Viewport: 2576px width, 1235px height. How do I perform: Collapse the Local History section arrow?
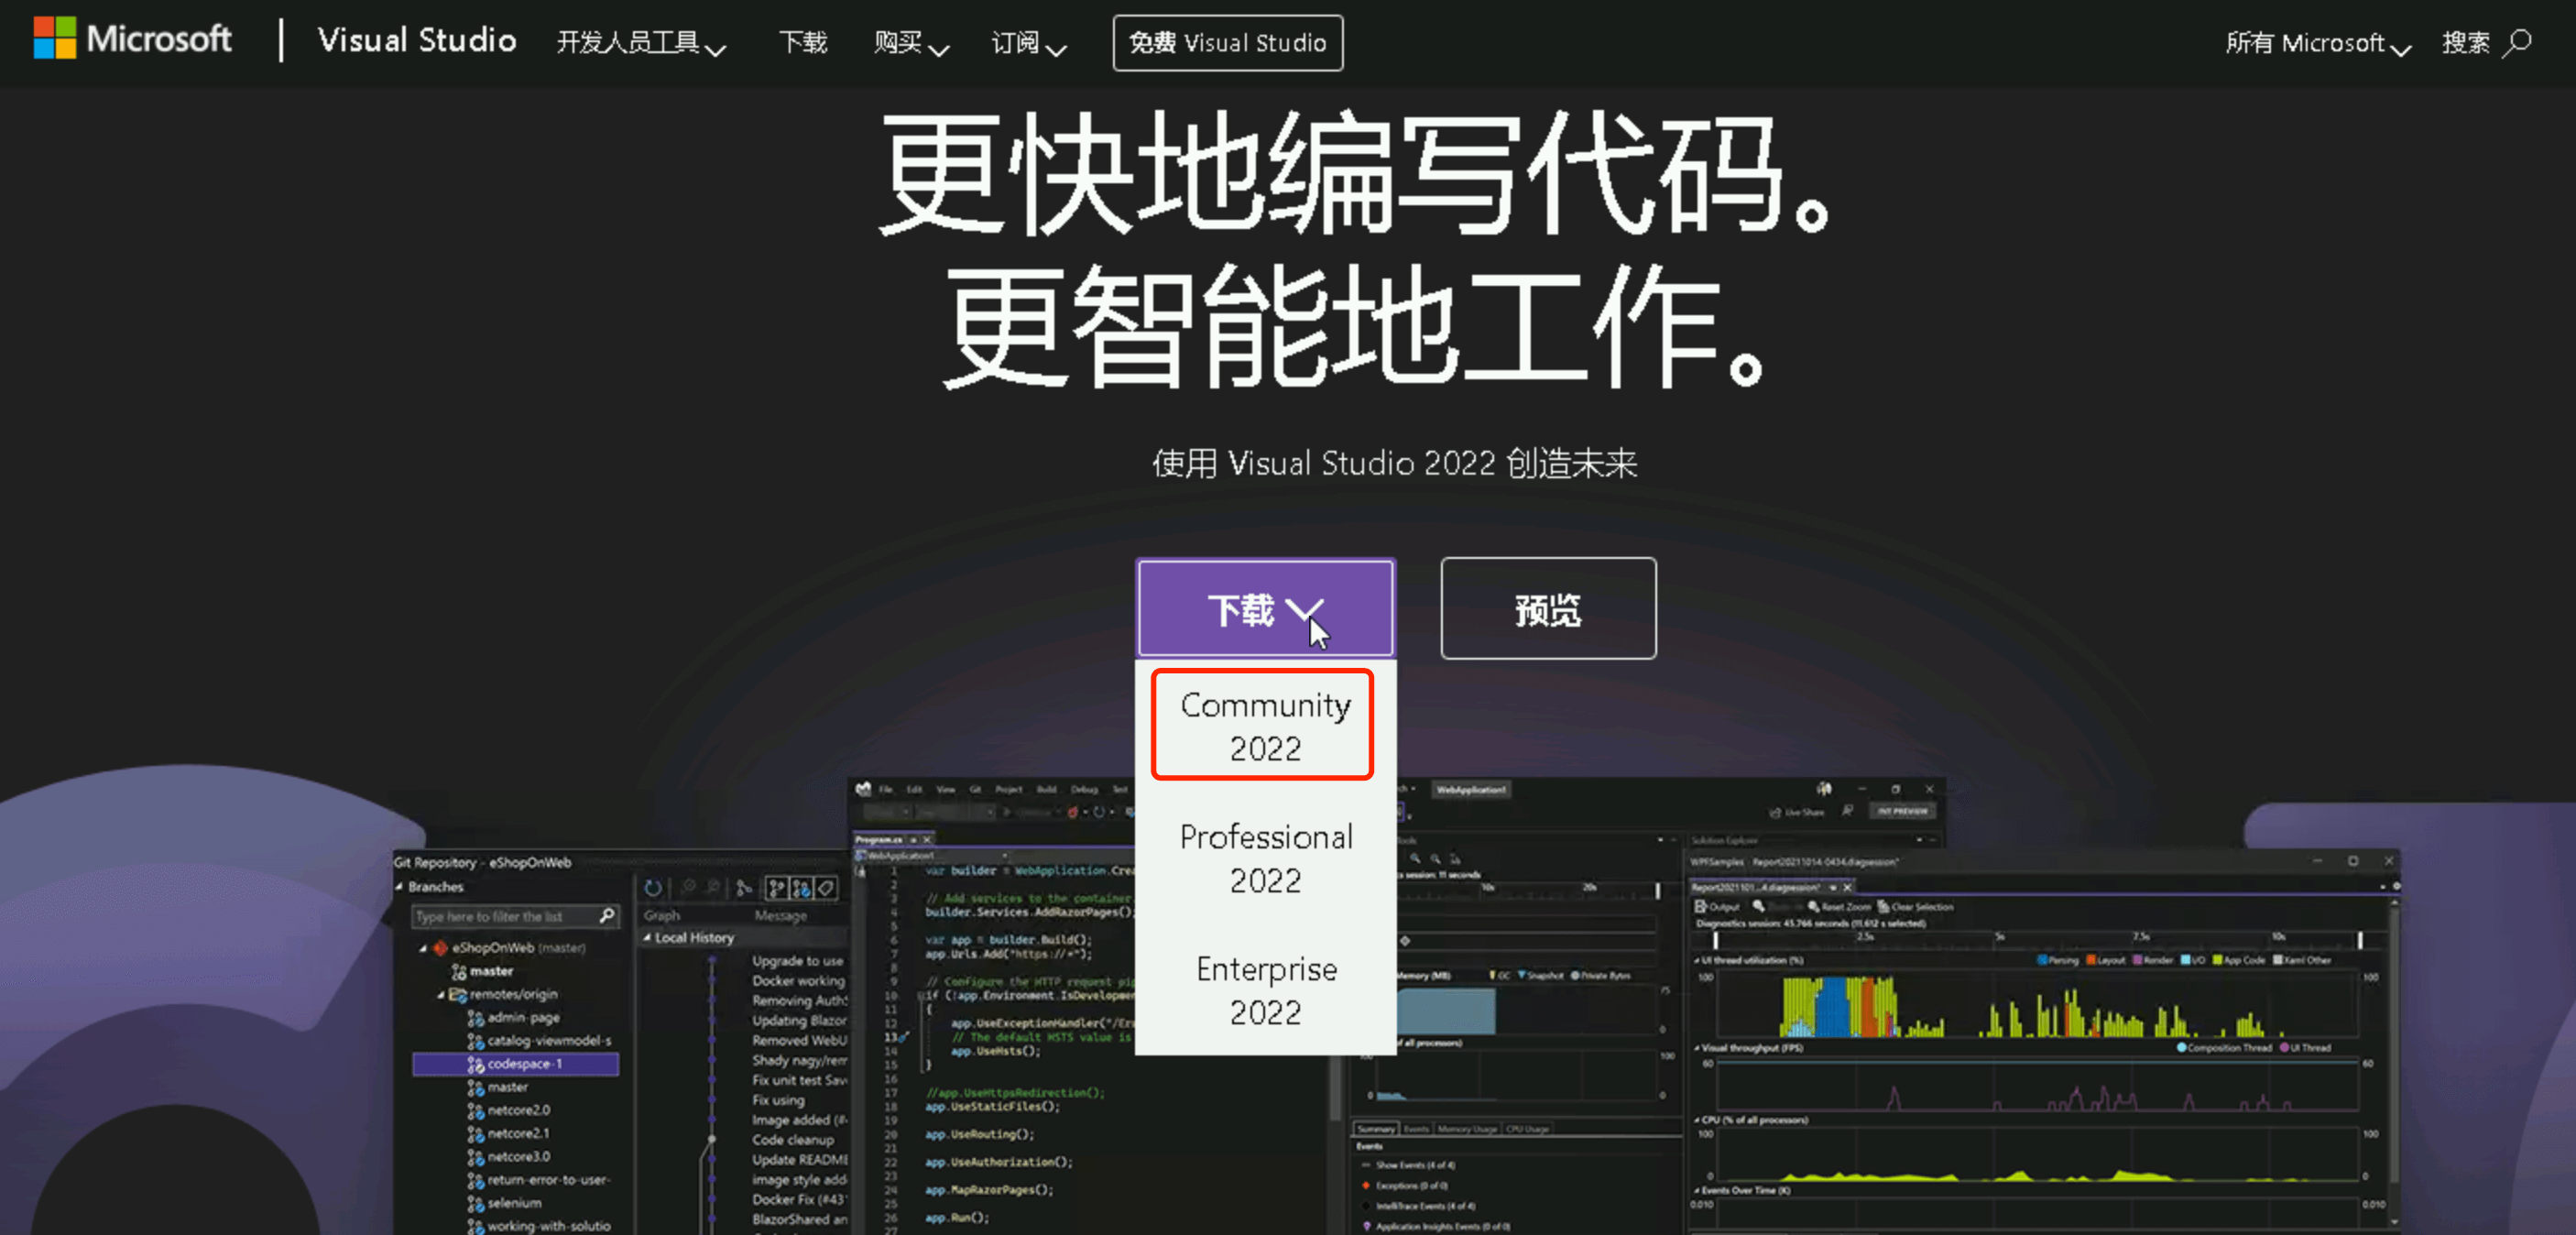(647, 938)
